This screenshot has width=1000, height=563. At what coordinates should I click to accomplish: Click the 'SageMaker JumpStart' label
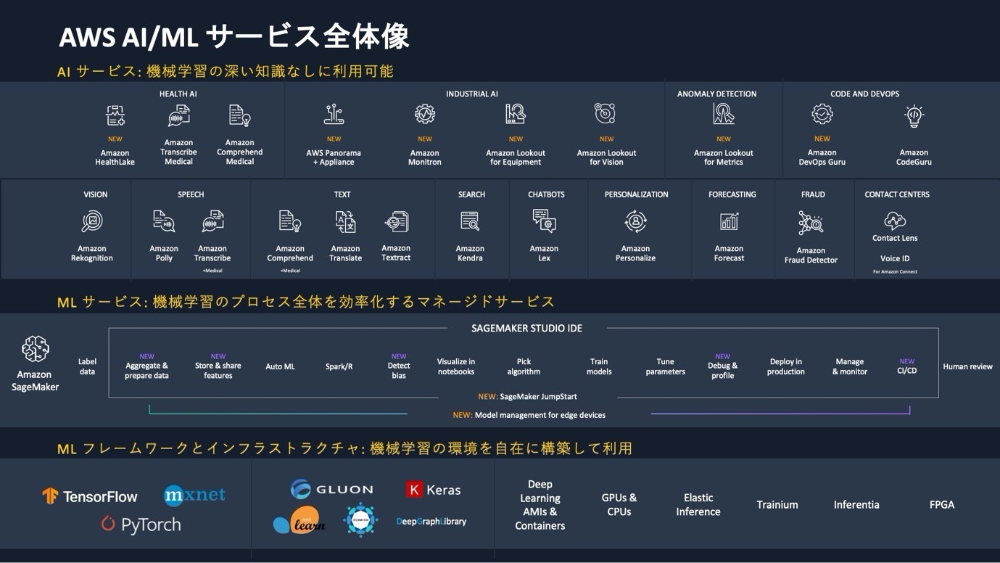[538, 397]
